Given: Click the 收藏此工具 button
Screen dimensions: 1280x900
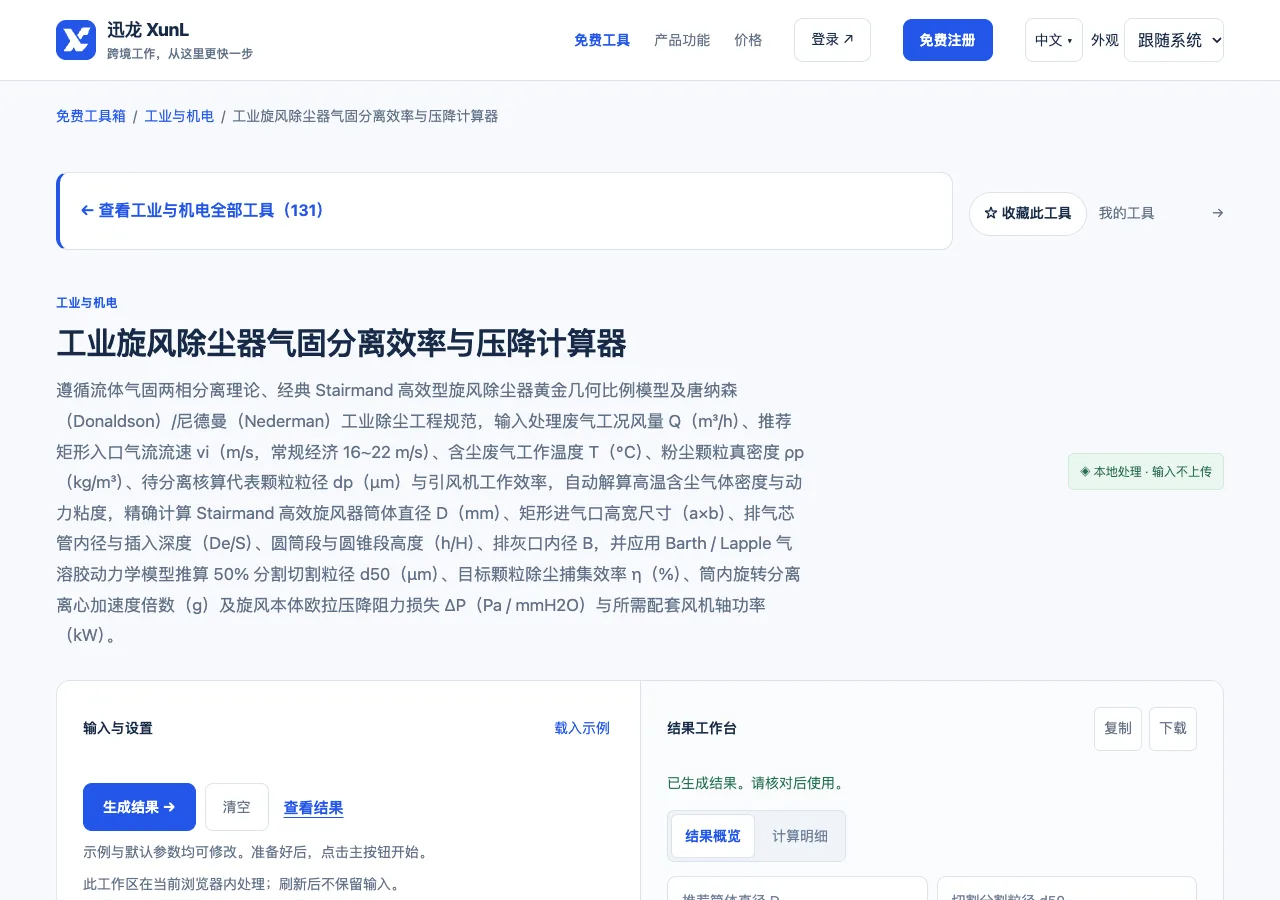Looking at the screenshot, I should [x=1028, y=213].
